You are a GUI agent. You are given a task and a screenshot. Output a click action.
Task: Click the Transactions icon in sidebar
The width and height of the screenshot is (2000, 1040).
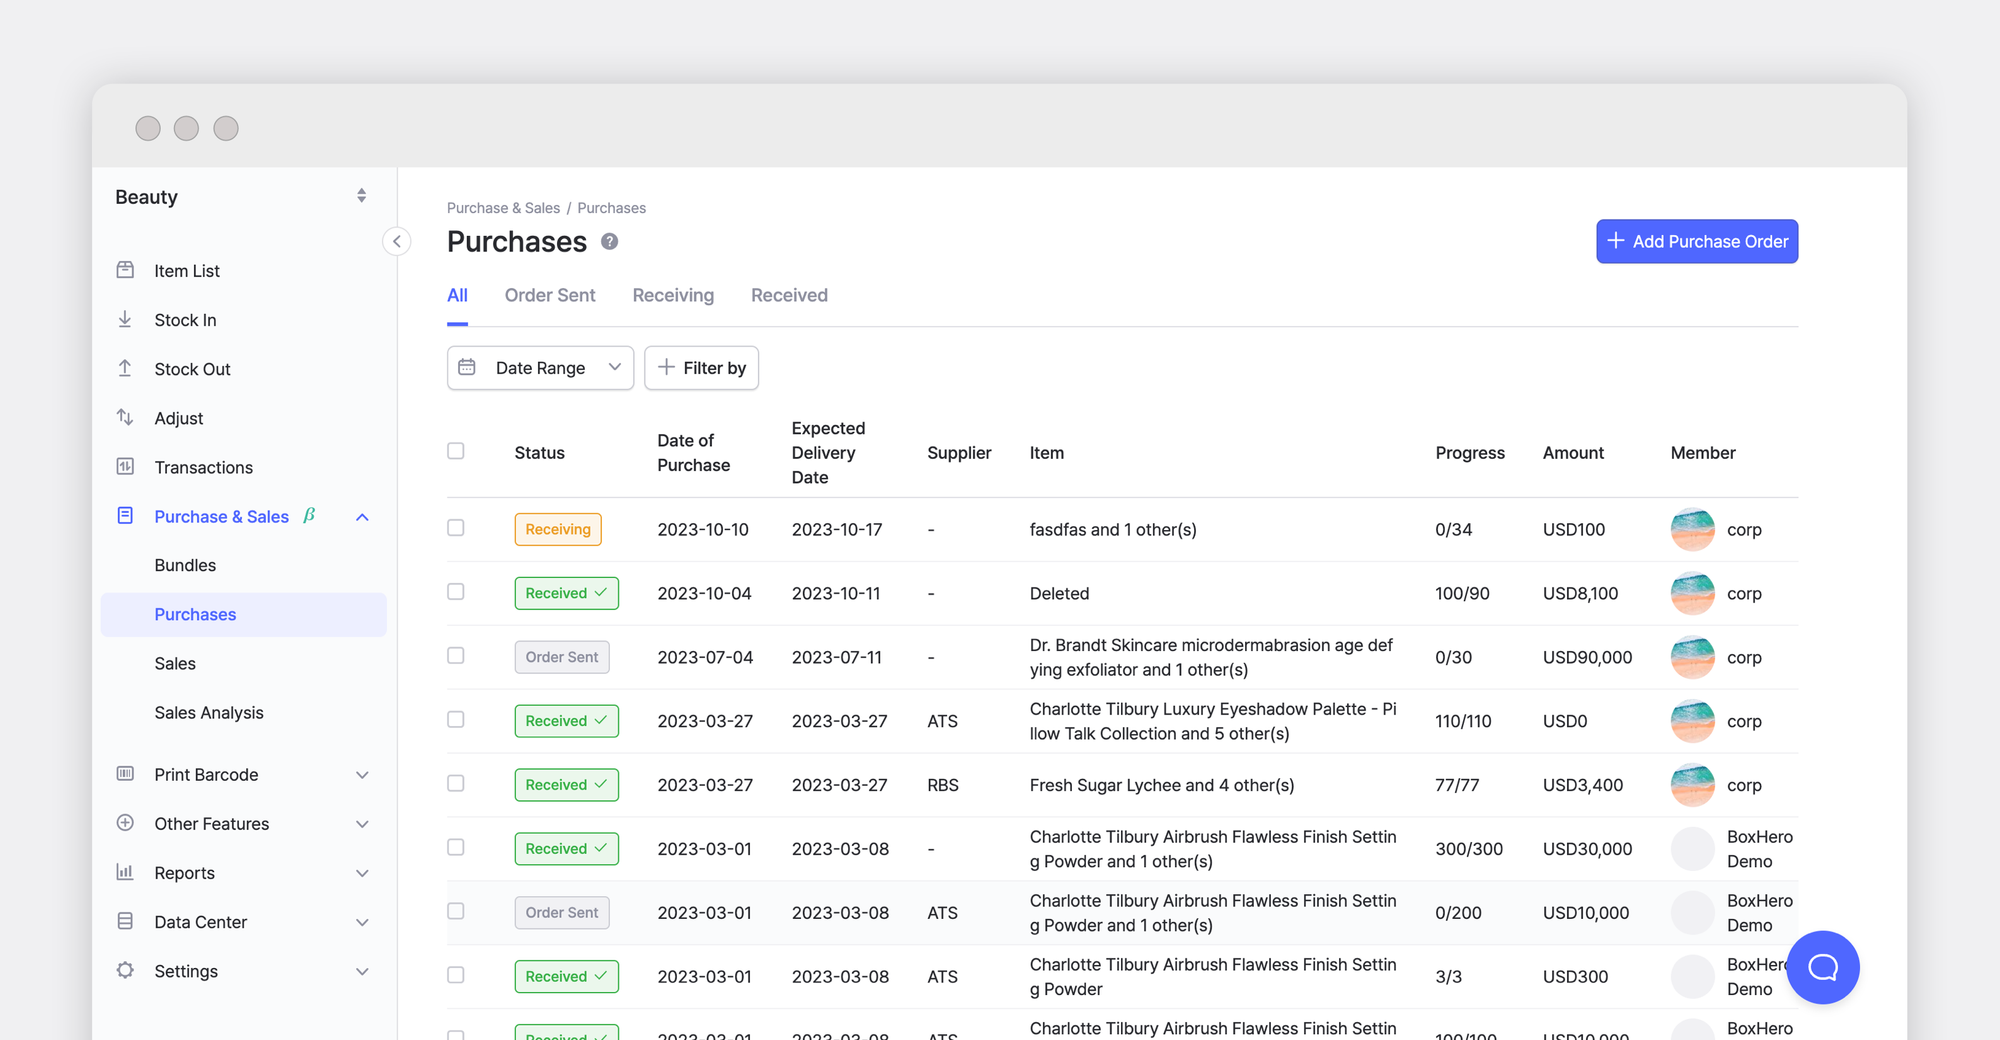(x=125, y=466)
